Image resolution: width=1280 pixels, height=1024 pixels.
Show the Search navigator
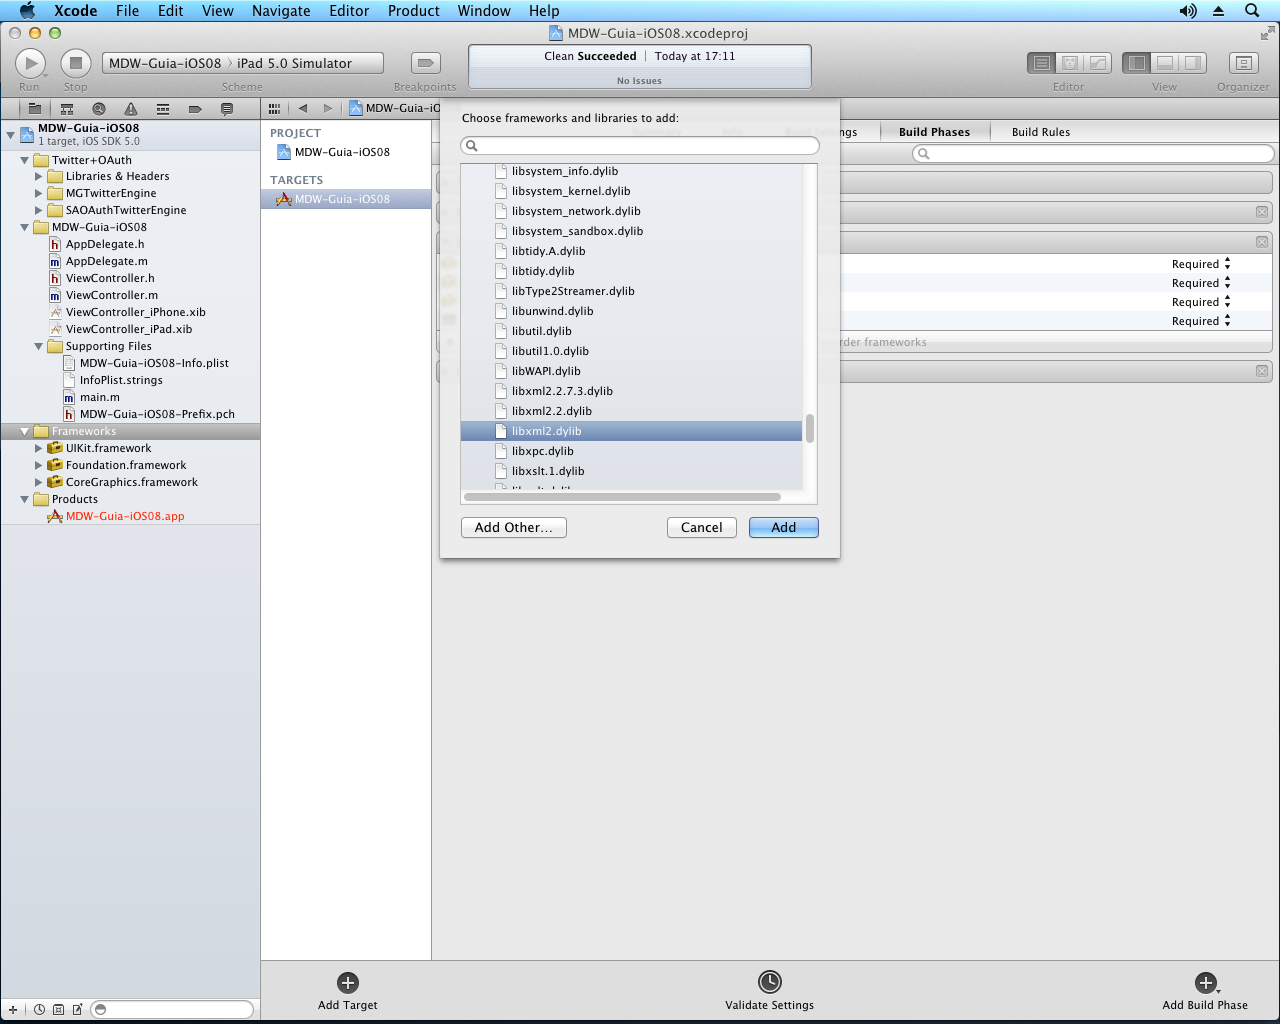(99, 109)
